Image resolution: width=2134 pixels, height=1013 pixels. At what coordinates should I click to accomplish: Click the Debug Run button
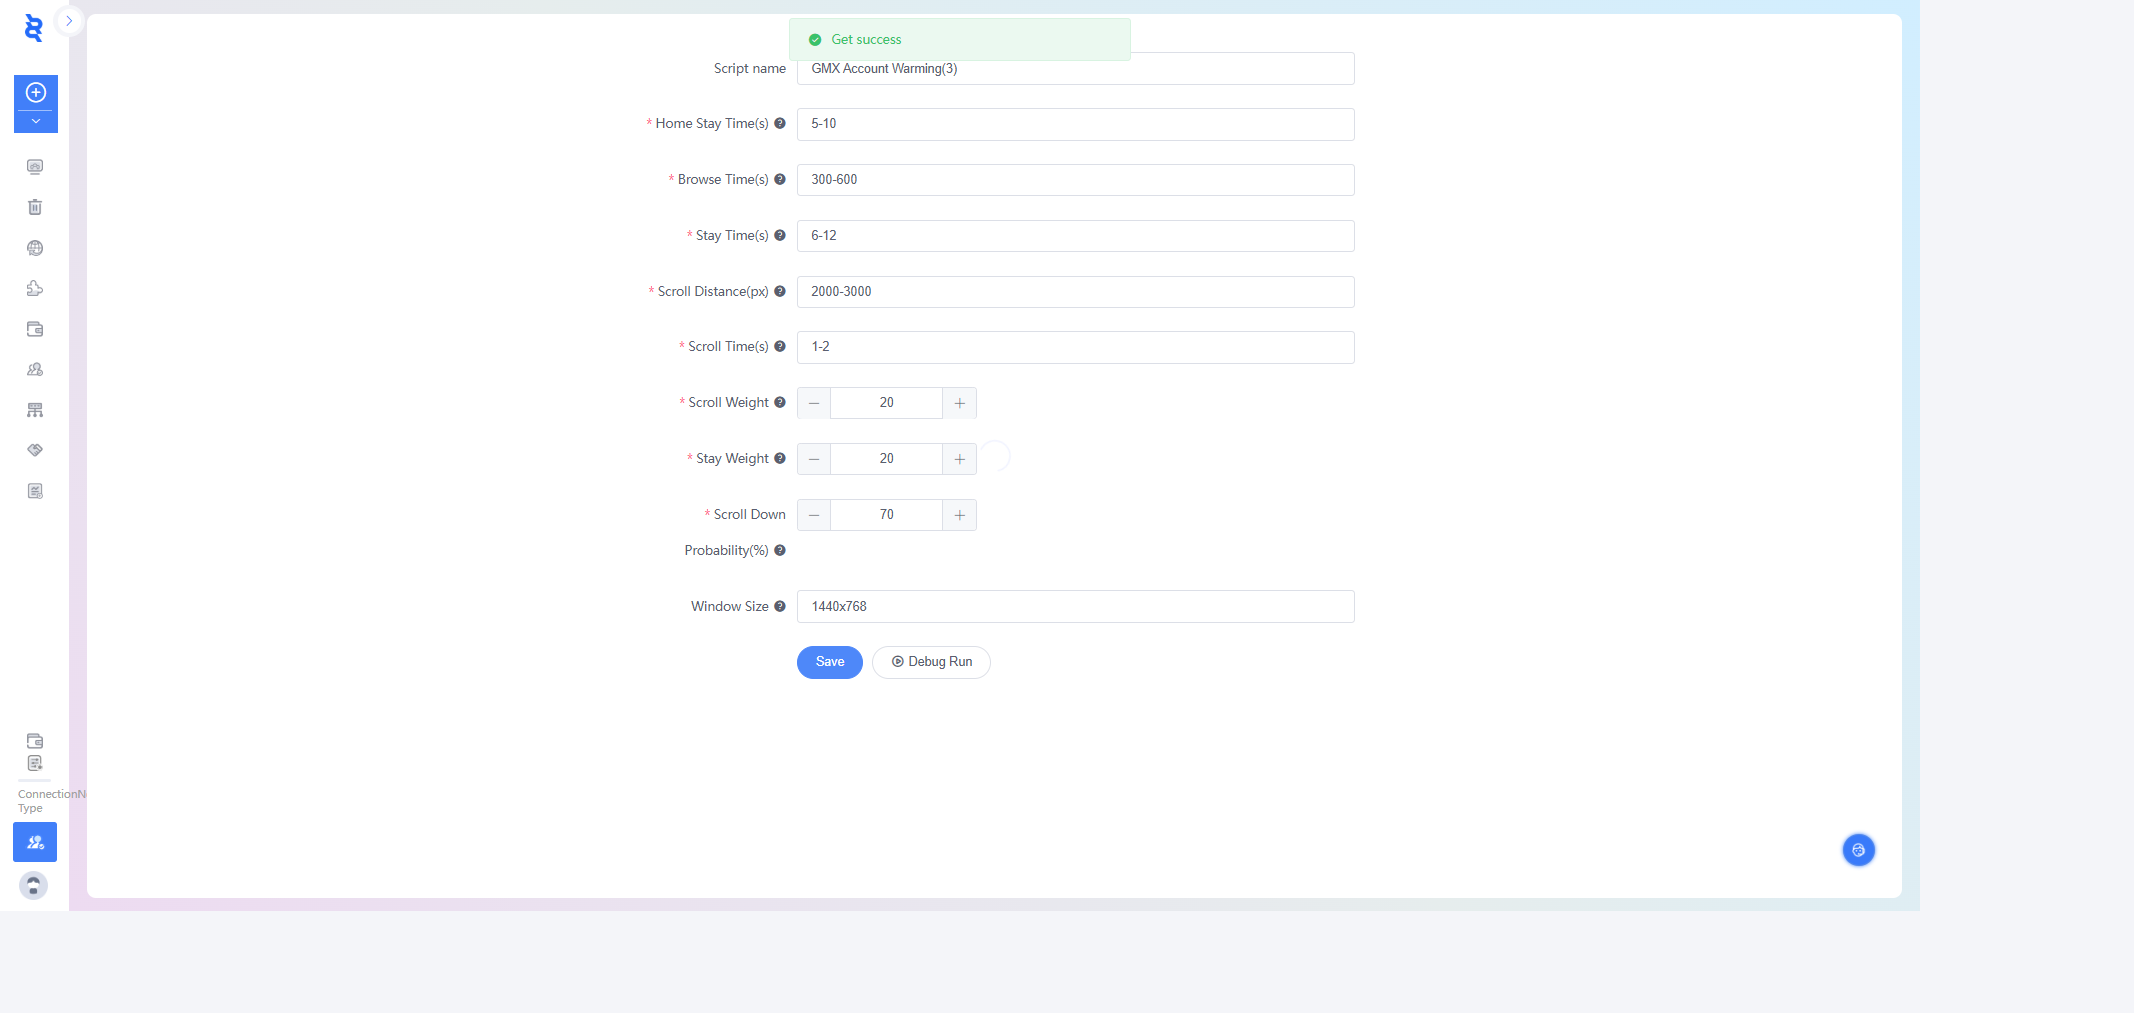[931, 662]
